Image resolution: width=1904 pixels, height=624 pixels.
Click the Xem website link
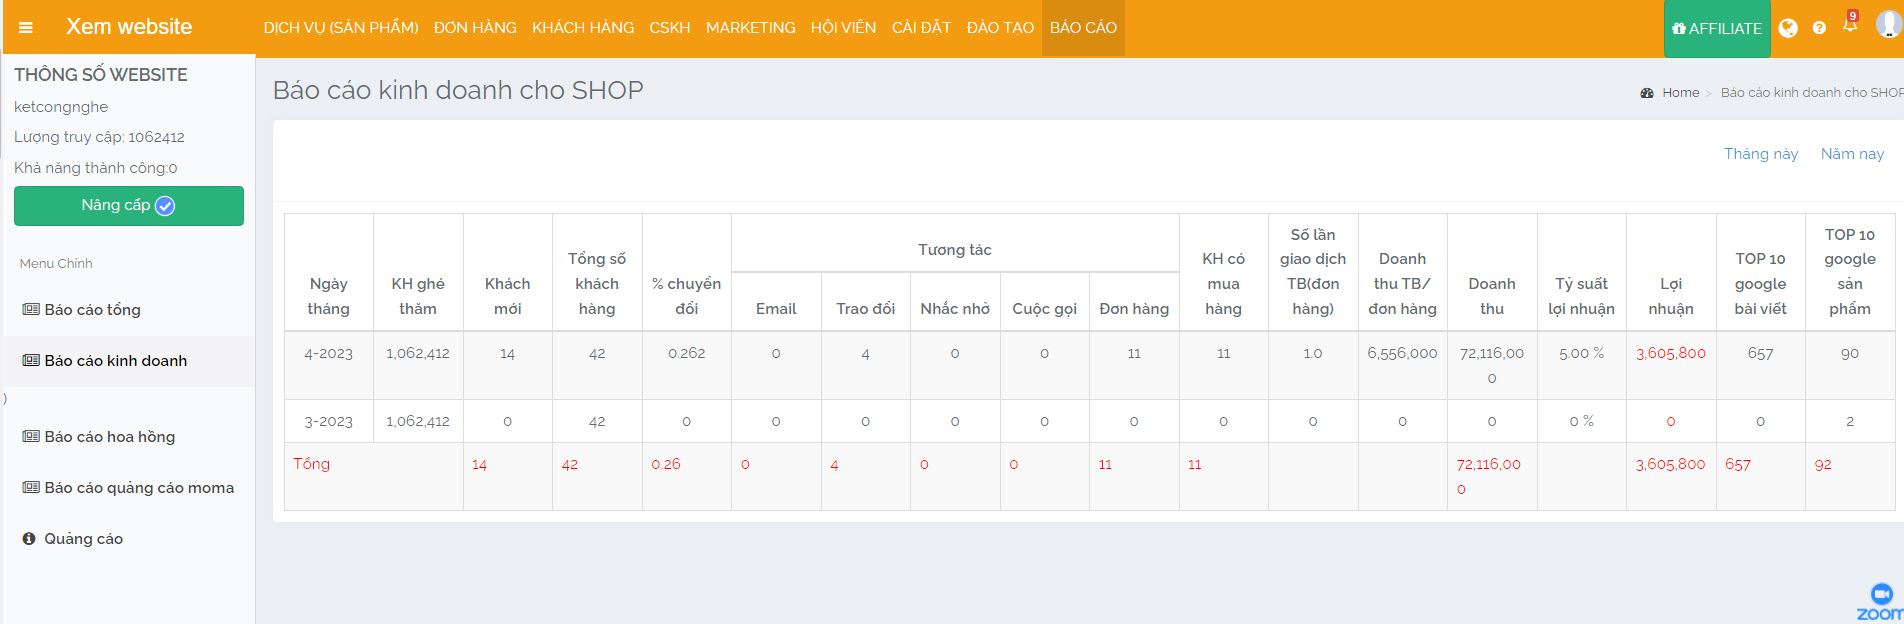[129, 27]
